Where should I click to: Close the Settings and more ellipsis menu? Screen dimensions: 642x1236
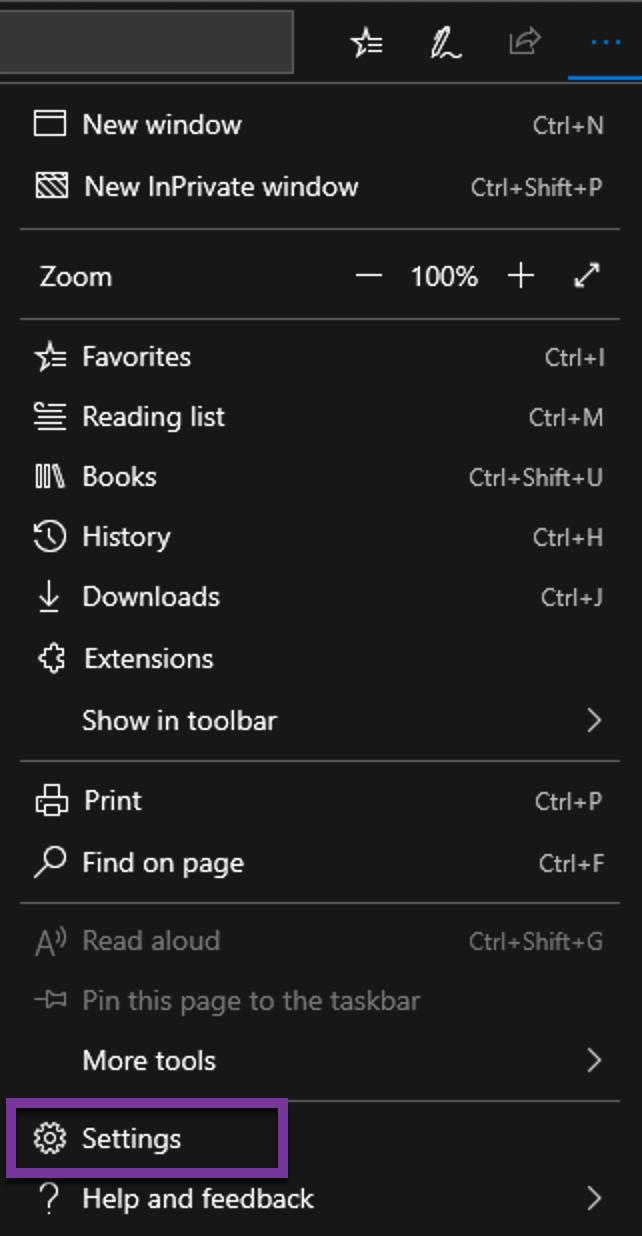(x=605, y=43)
